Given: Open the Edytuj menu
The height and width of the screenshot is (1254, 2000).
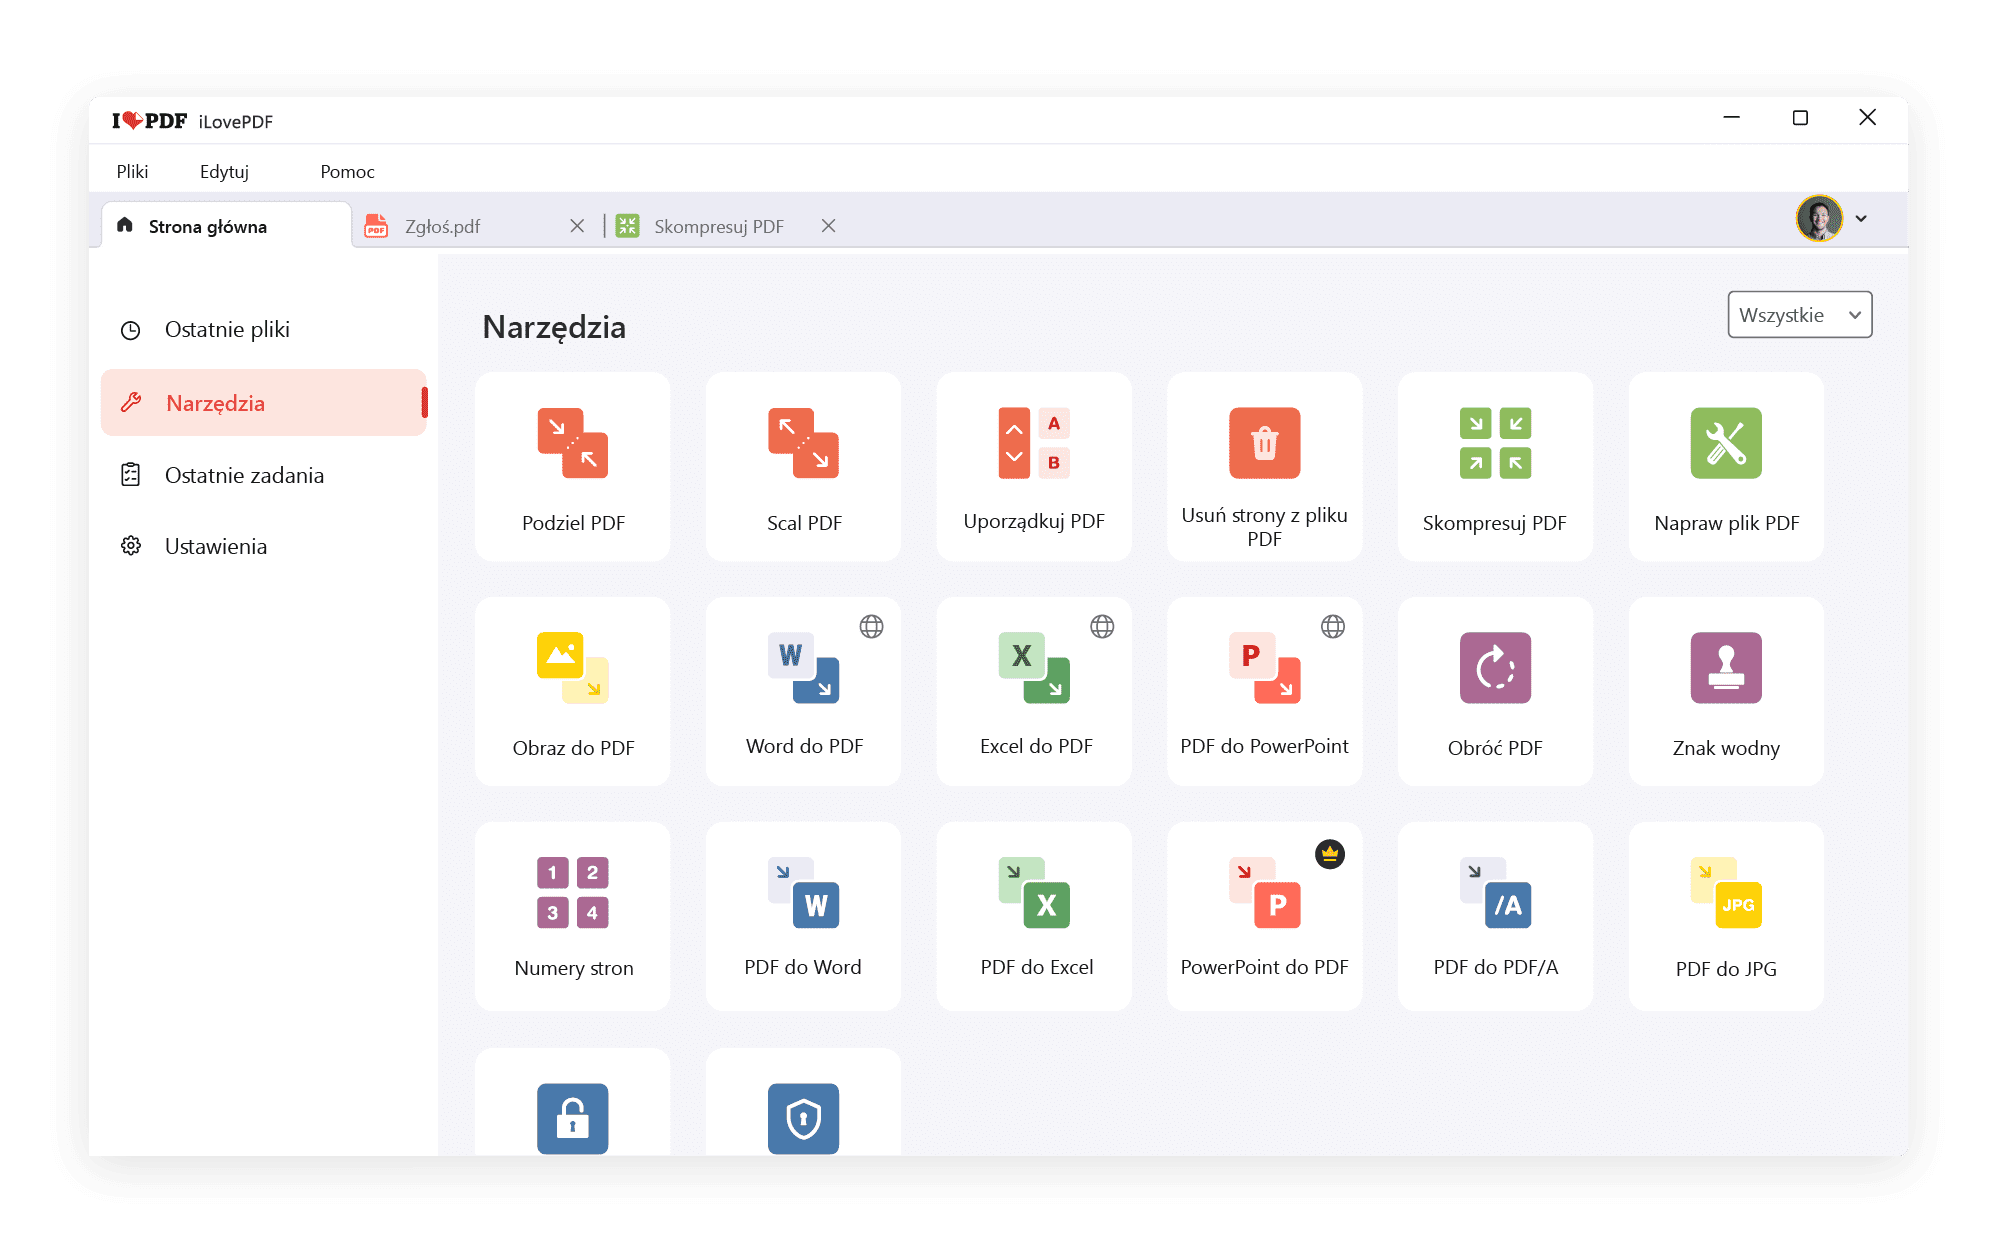Looking at the screenshot, I should (224, 171).
